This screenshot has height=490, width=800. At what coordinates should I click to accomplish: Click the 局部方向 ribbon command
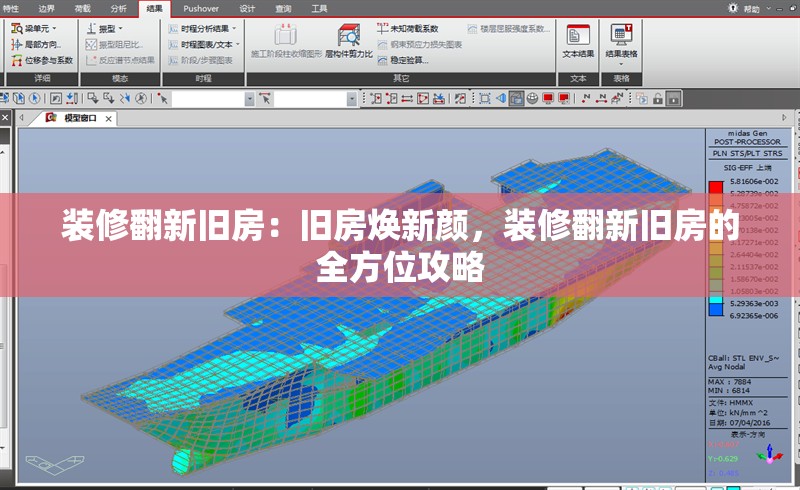[x=36, y=44]
